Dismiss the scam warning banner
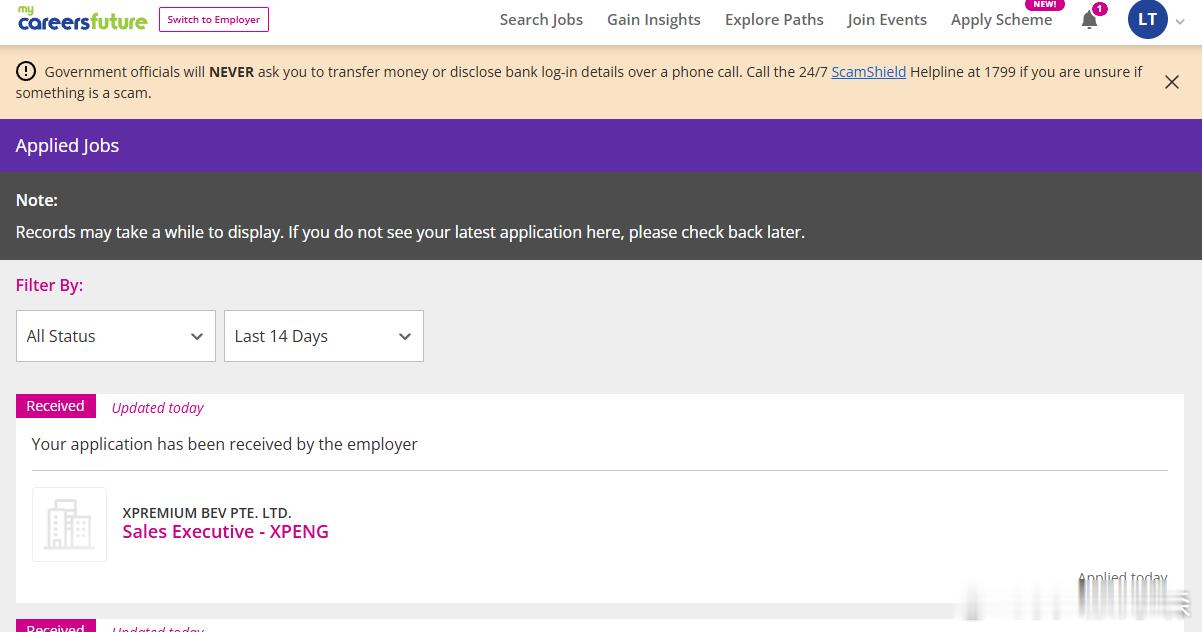 [x=1172, y=82]
